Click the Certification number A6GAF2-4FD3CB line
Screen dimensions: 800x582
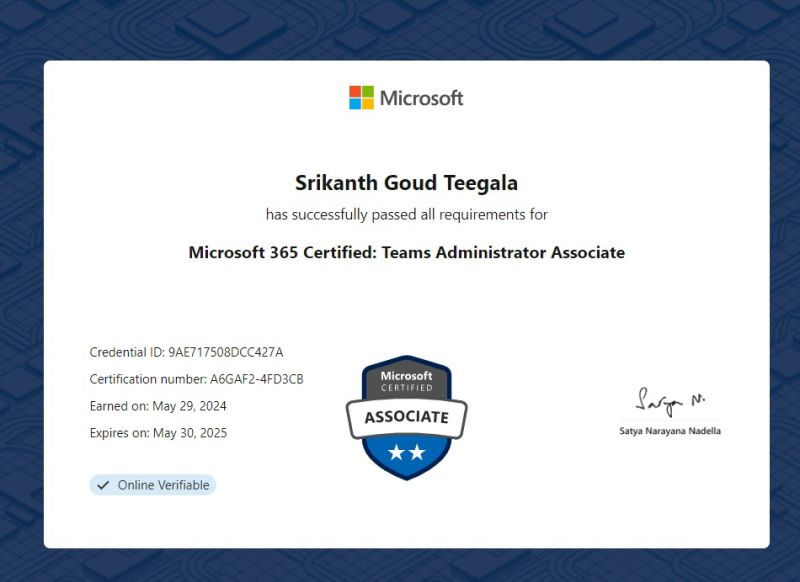[x=196, y=379]
